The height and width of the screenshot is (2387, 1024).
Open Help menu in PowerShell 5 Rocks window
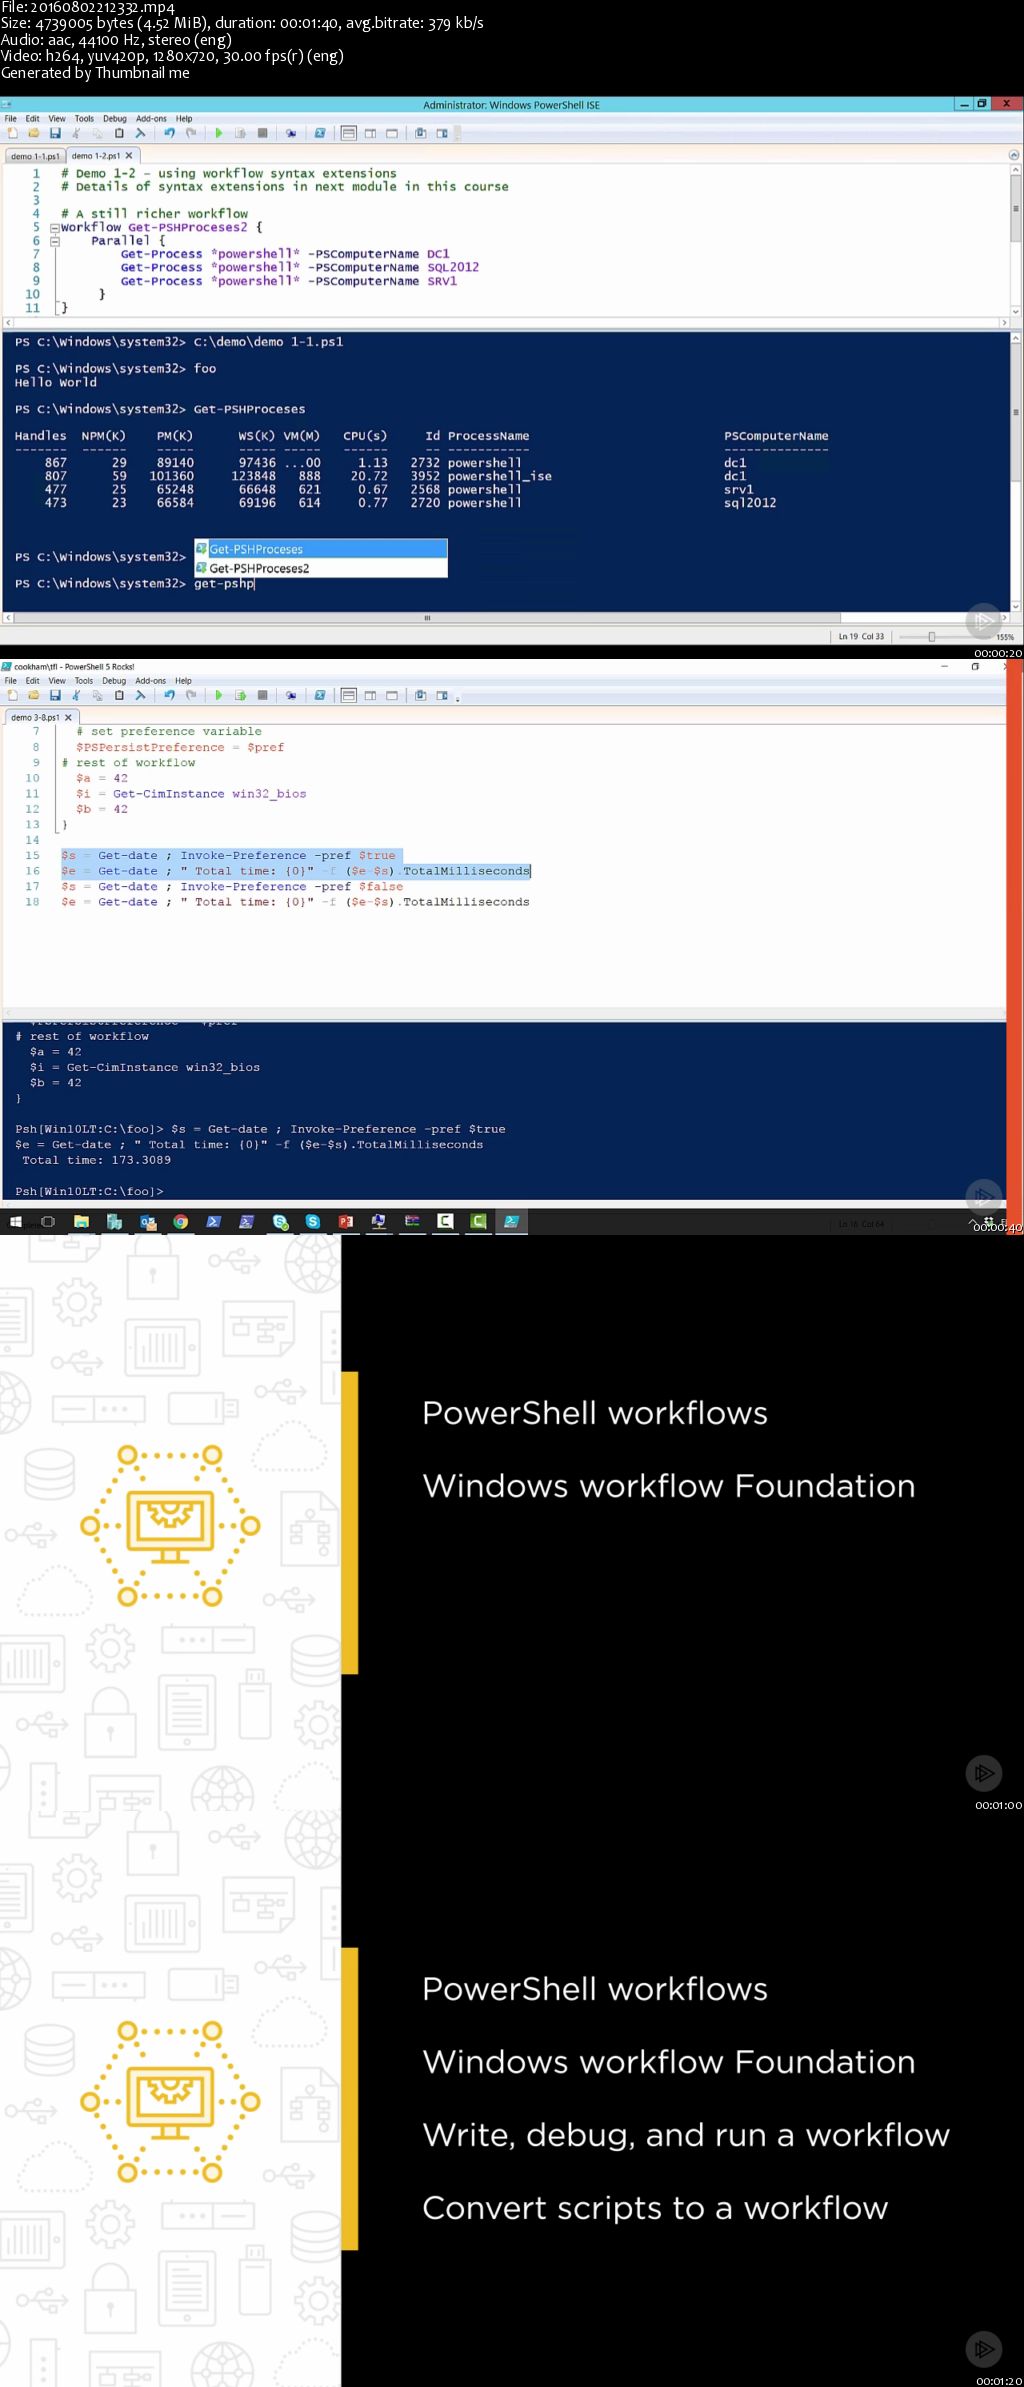coord(183,681)
